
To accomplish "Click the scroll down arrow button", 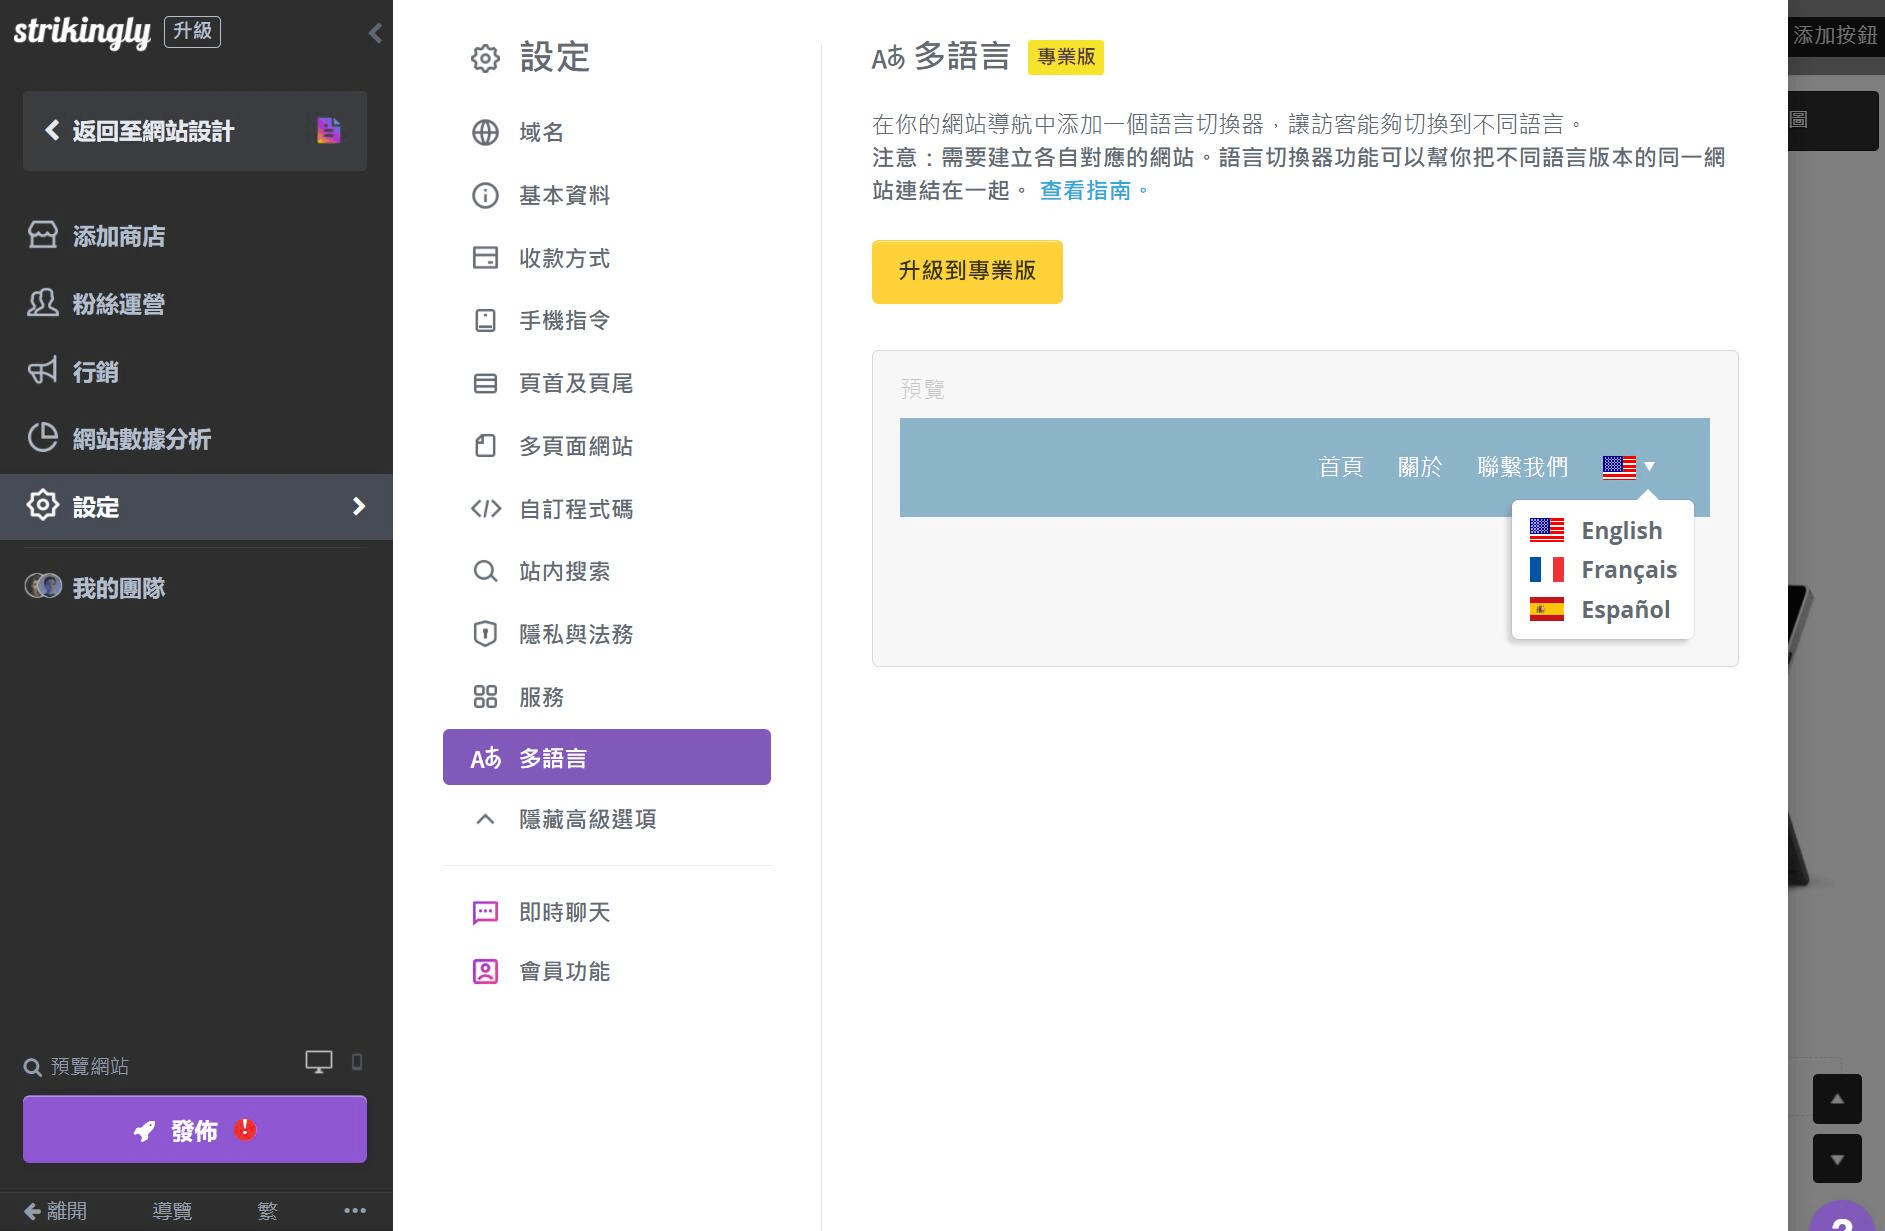I will coord(1836,1159).
